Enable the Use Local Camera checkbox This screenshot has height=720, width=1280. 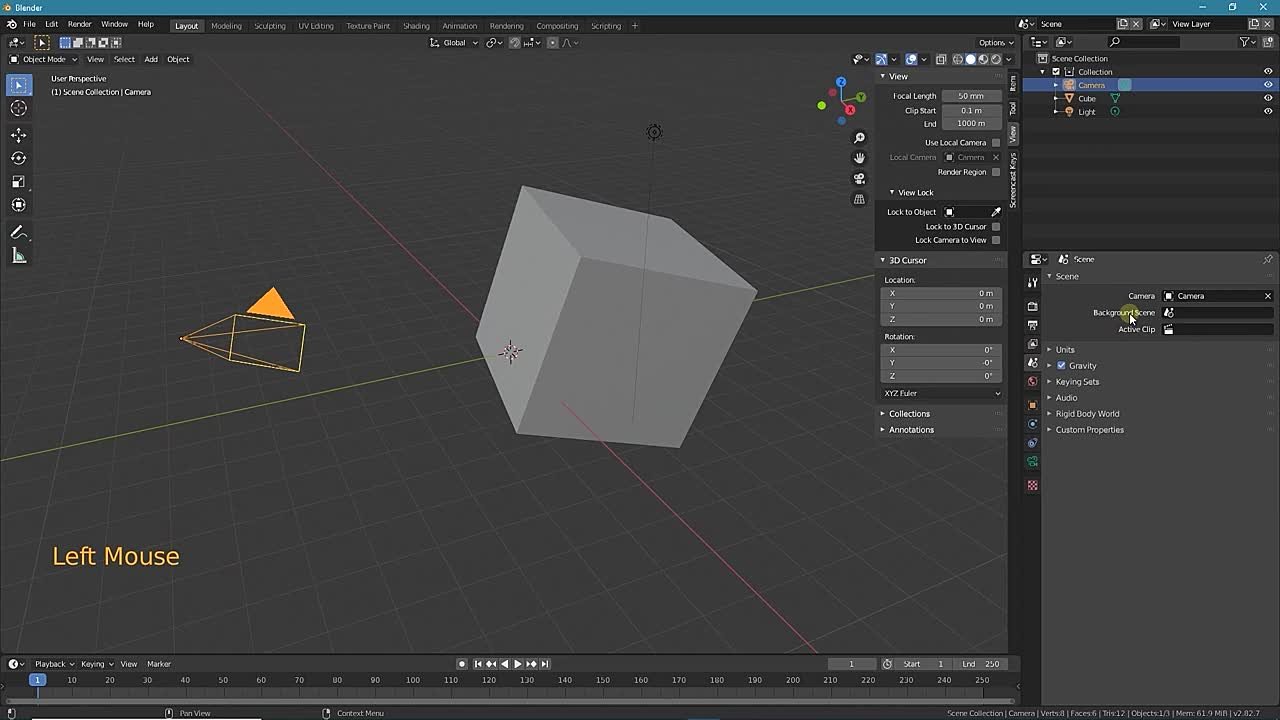996,142
